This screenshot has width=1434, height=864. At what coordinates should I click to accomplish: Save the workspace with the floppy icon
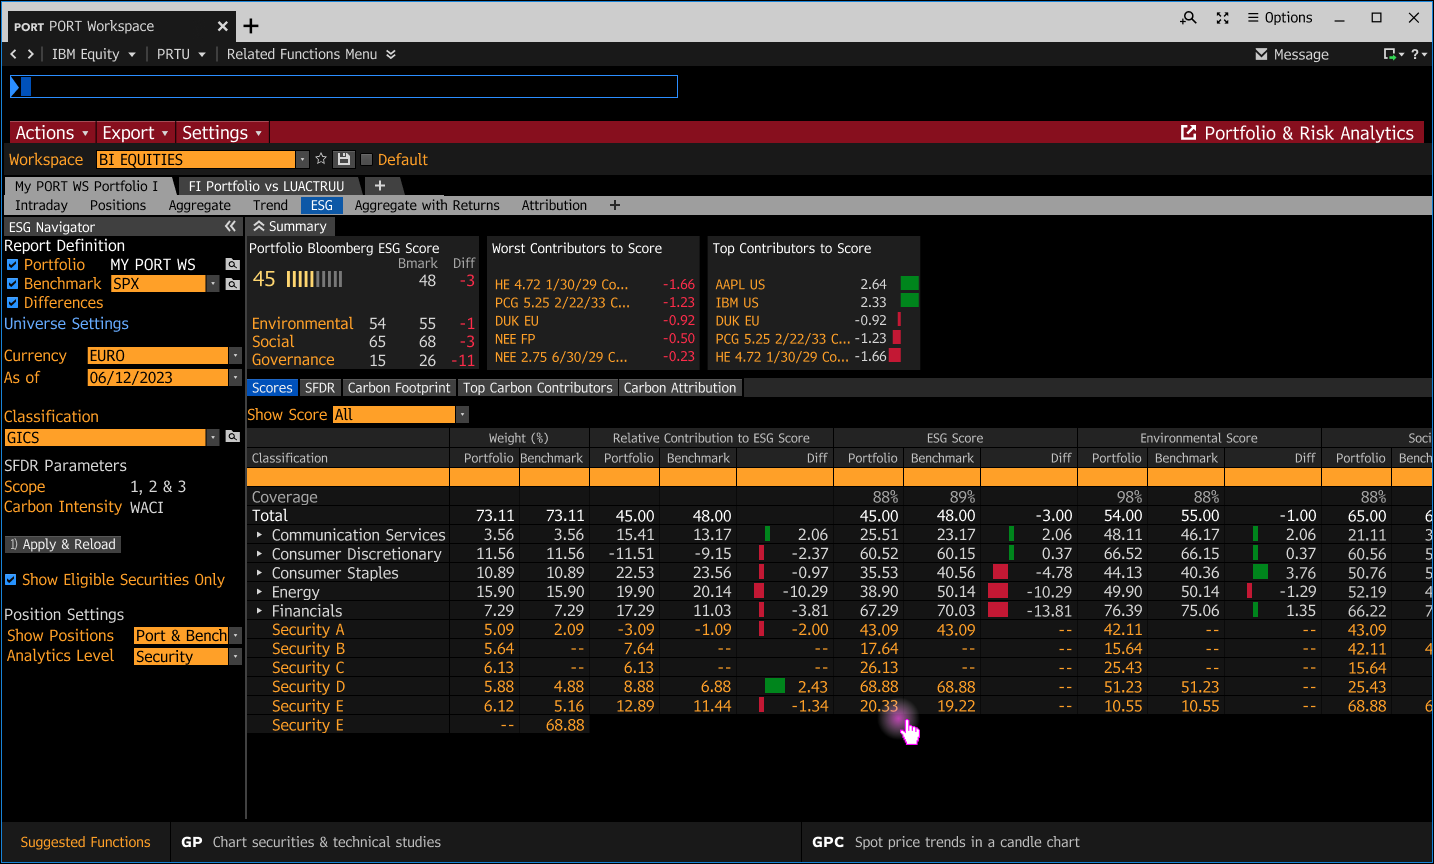344,159
